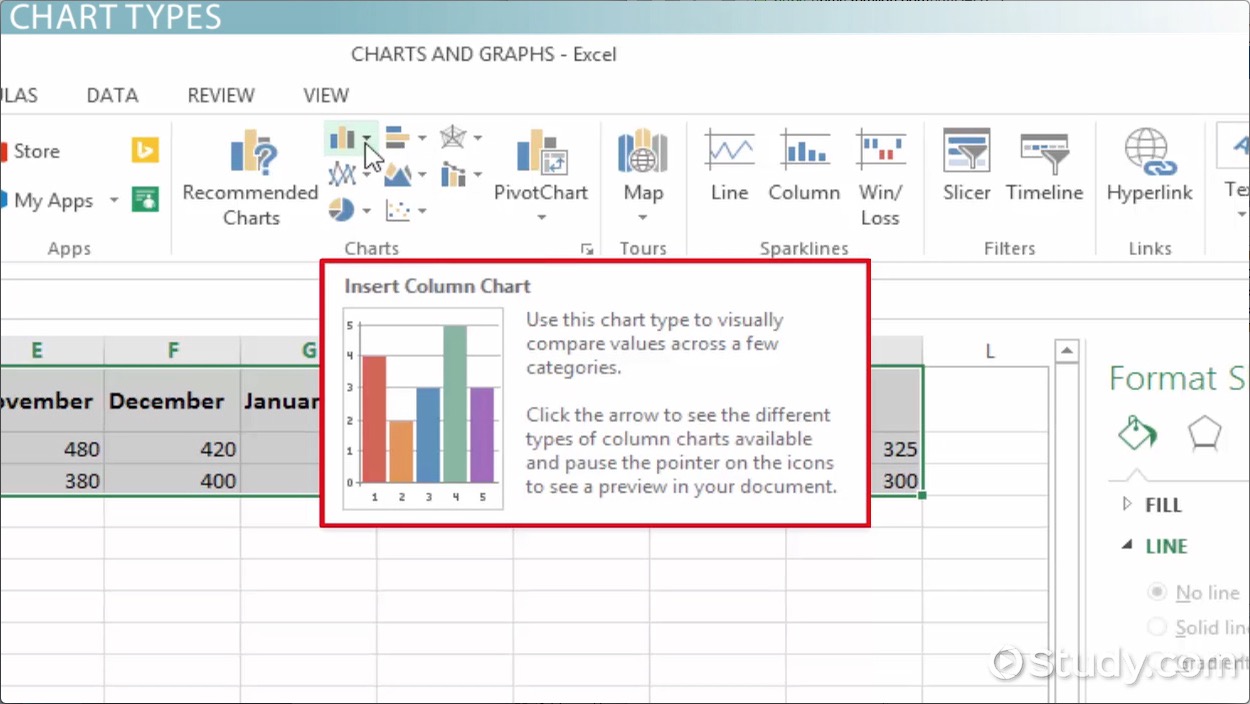Collapse the LINE section
Screen dimensions: 1250x704
coord(1128,546)
